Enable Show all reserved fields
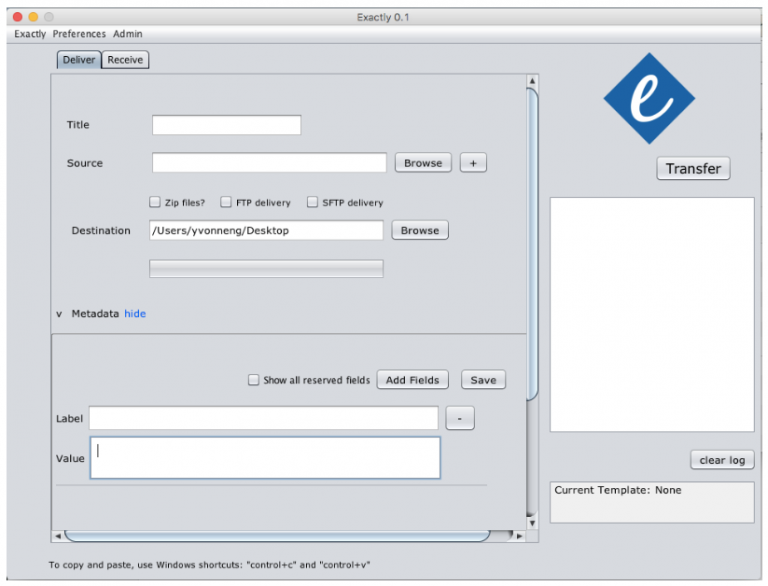This screenshot has height=586, width=768. tap(254, 380)
